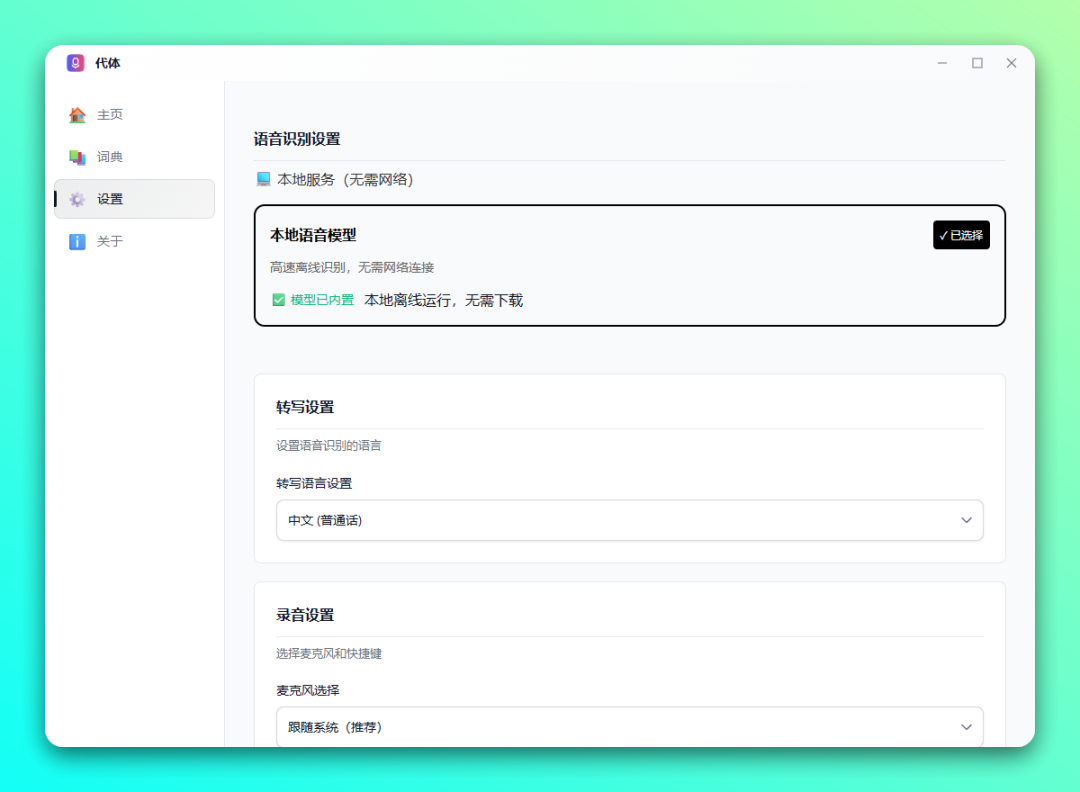Maximize the 代体 window
The width and height of the screenshot is (1080, 792).
[977, 63]
